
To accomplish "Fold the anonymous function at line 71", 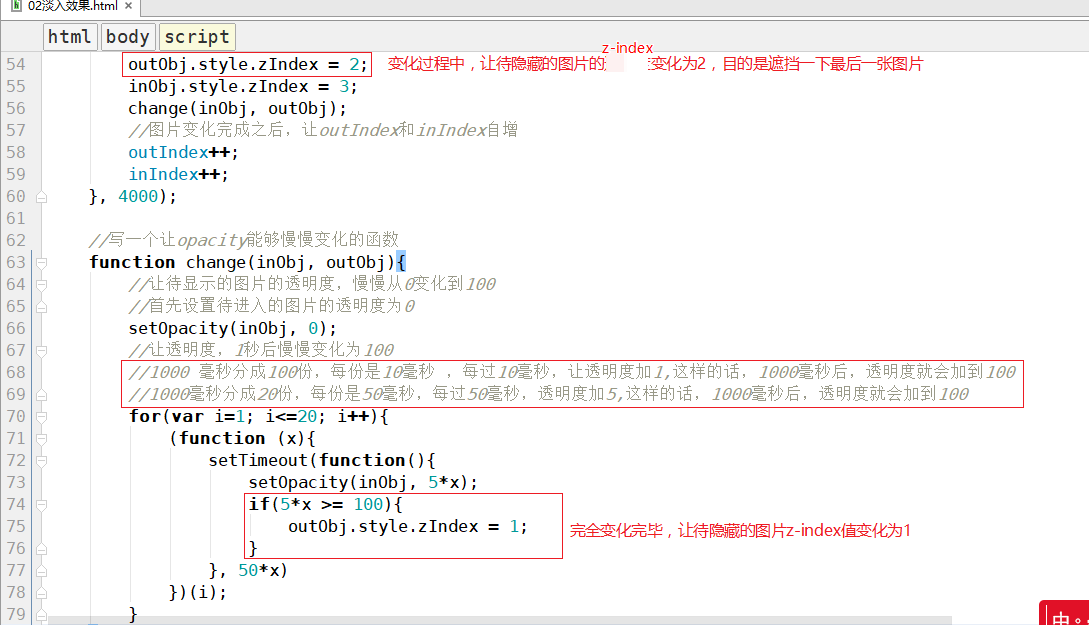I will pos(41,439).
